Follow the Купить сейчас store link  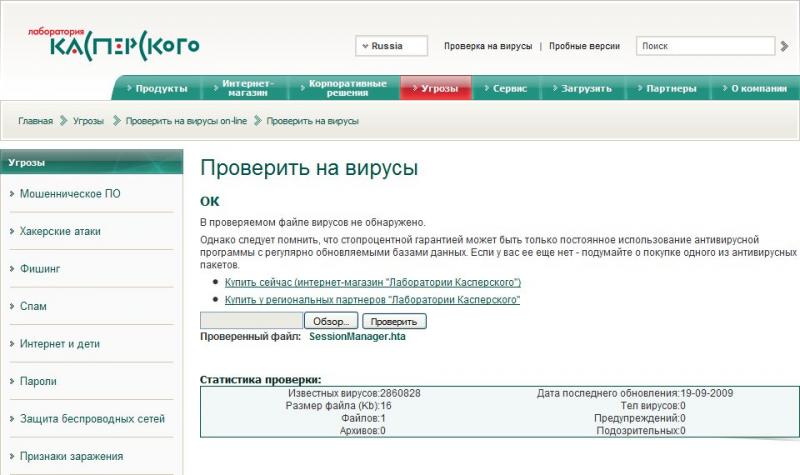(373, 283)
